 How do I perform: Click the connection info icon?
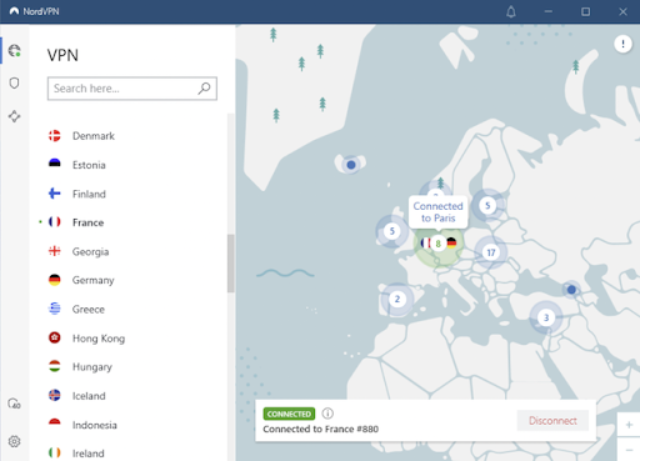coord(327,413)
